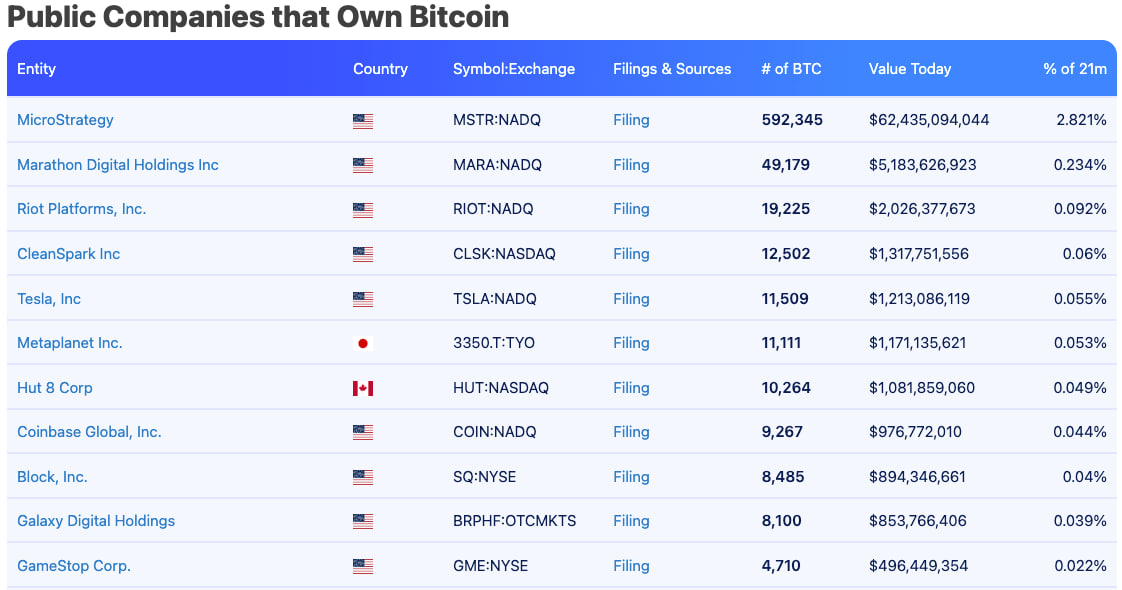The height and width of the screenshot is (590, 1122).
Task: Click the Canada flag icon for Hut 8
Action: tap(363, 388)
